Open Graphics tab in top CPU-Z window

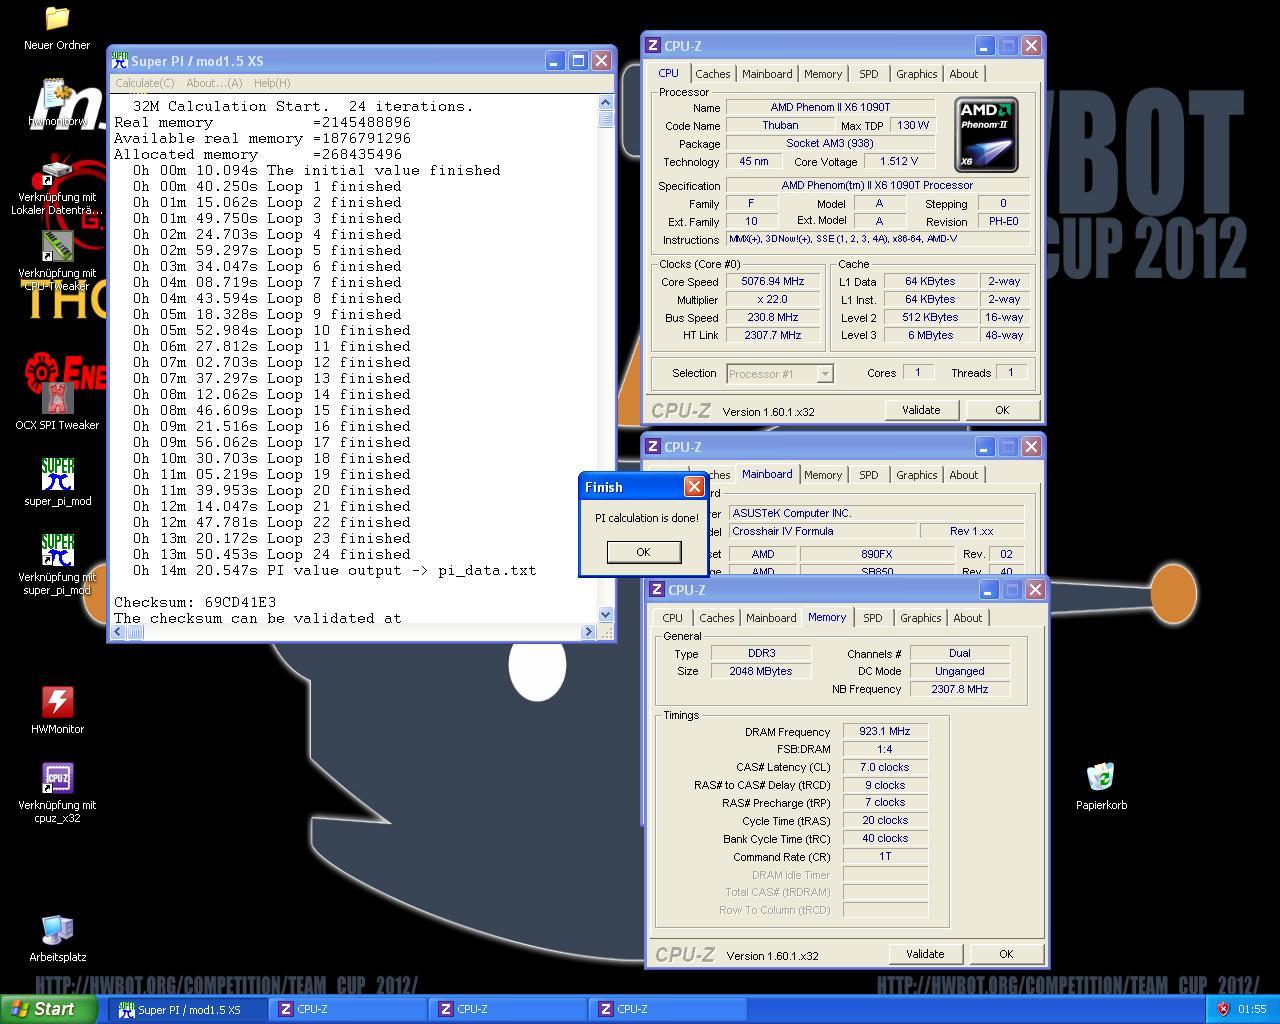pos(917,74)
